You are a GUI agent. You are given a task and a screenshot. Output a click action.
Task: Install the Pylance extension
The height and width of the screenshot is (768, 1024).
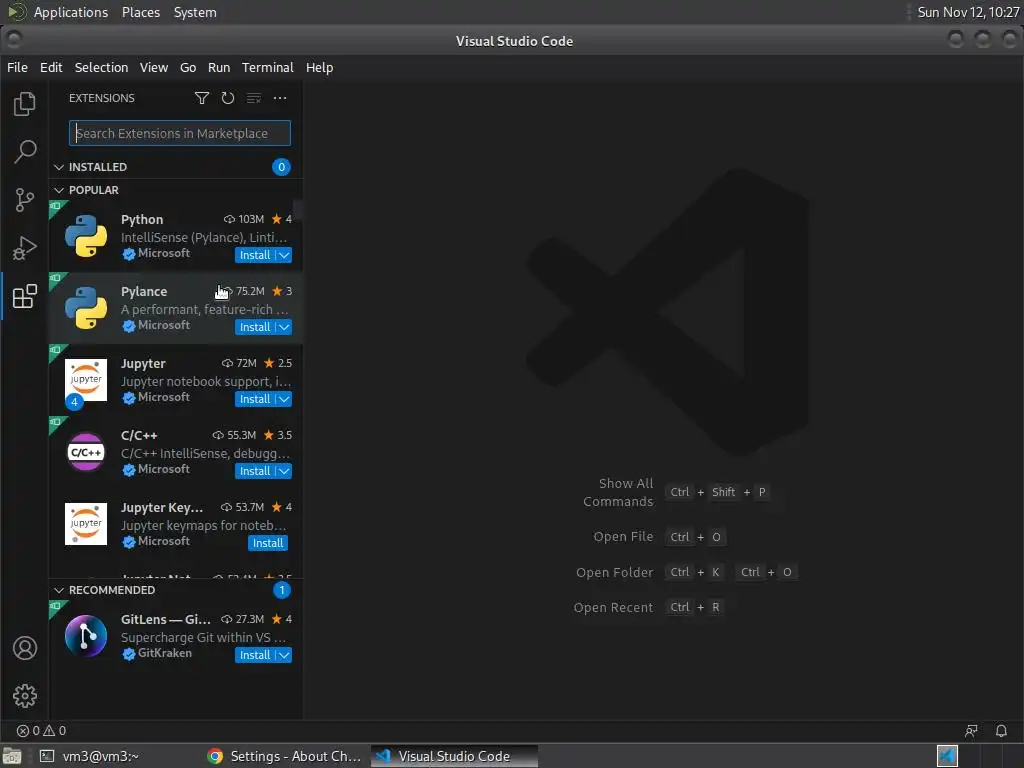[255, 327]
